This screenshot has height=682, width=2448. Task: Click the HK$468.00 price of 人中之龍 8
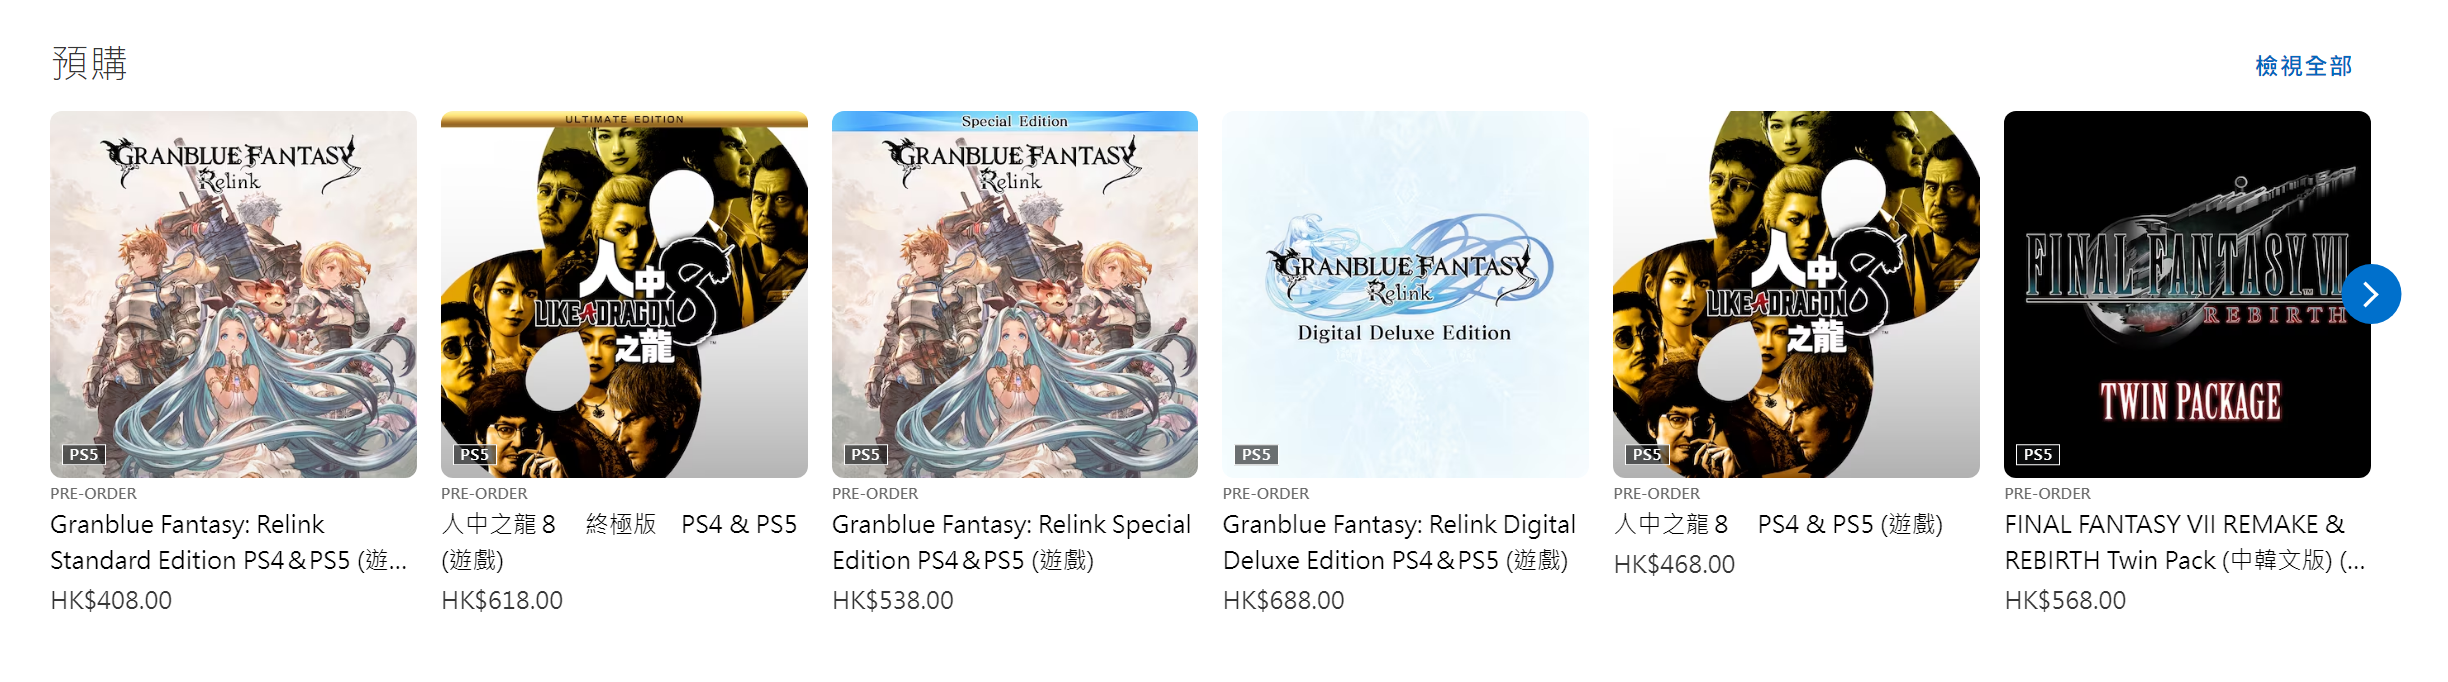[1674, 564]
